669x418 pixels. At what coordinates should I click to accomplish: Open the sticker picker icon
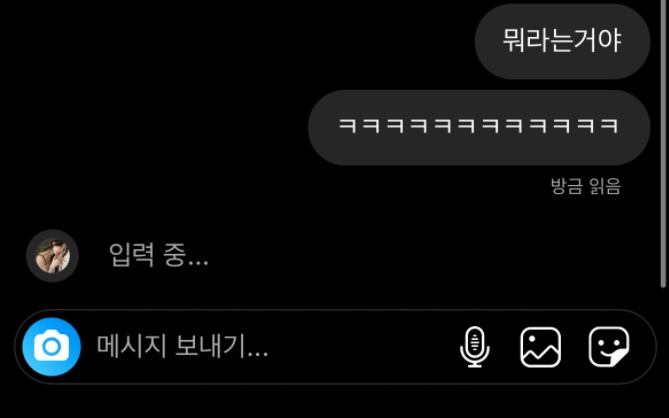pos(609,347)
